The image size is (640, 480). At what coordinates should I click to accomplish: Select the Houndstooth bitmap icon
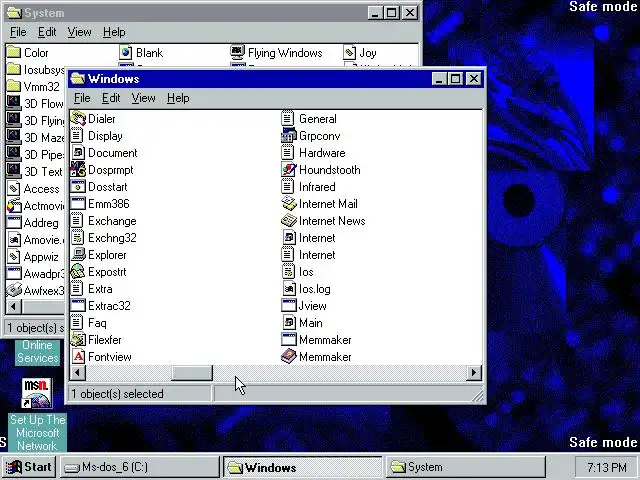pyautogui.click(x=289, y=170)
